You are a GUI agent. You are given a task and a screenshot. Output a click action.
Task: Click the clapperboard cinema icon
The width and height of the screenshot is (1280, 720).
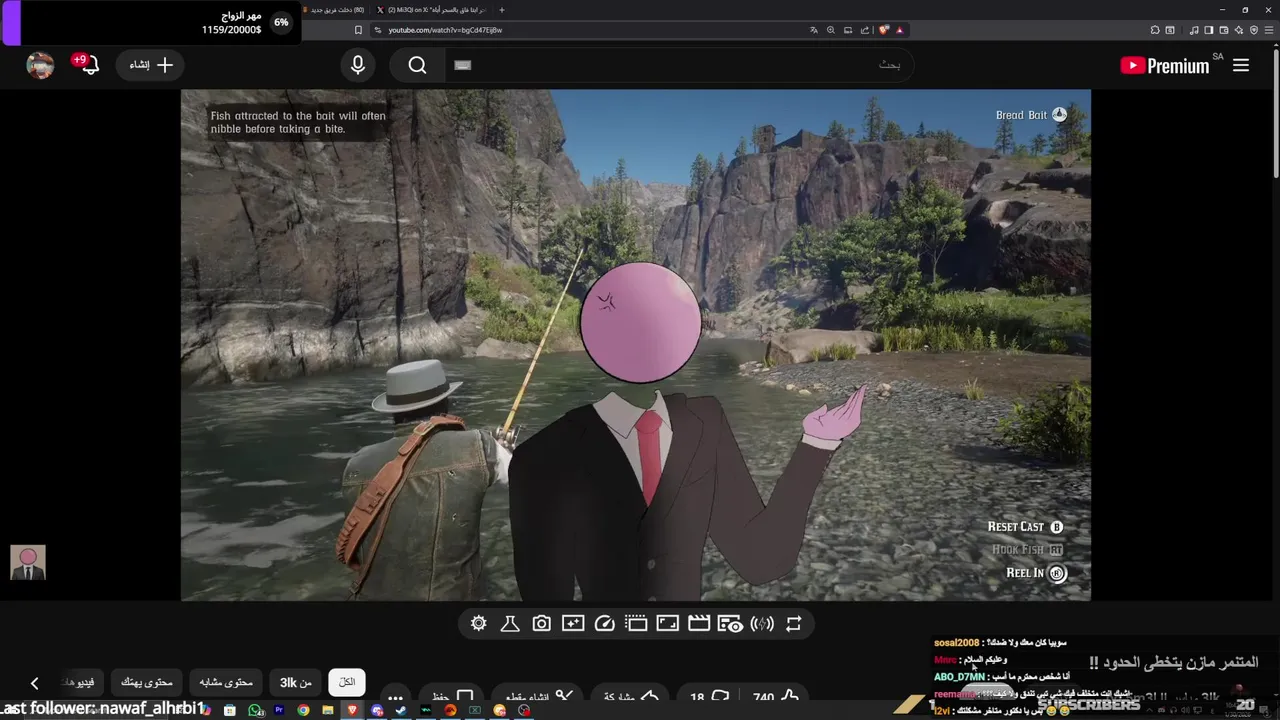tap(699, 623)
